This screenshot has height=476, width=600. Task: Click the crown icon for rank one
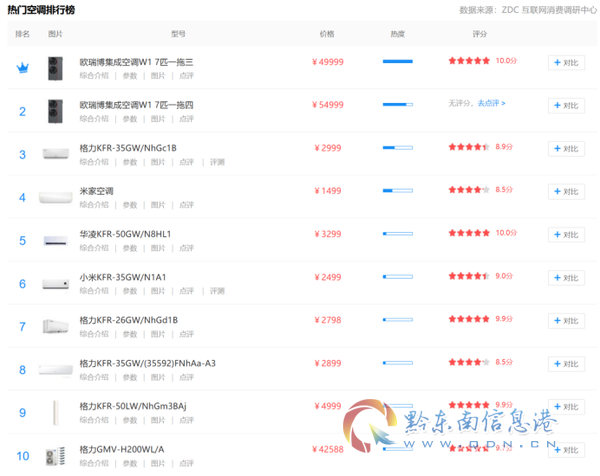23,68
